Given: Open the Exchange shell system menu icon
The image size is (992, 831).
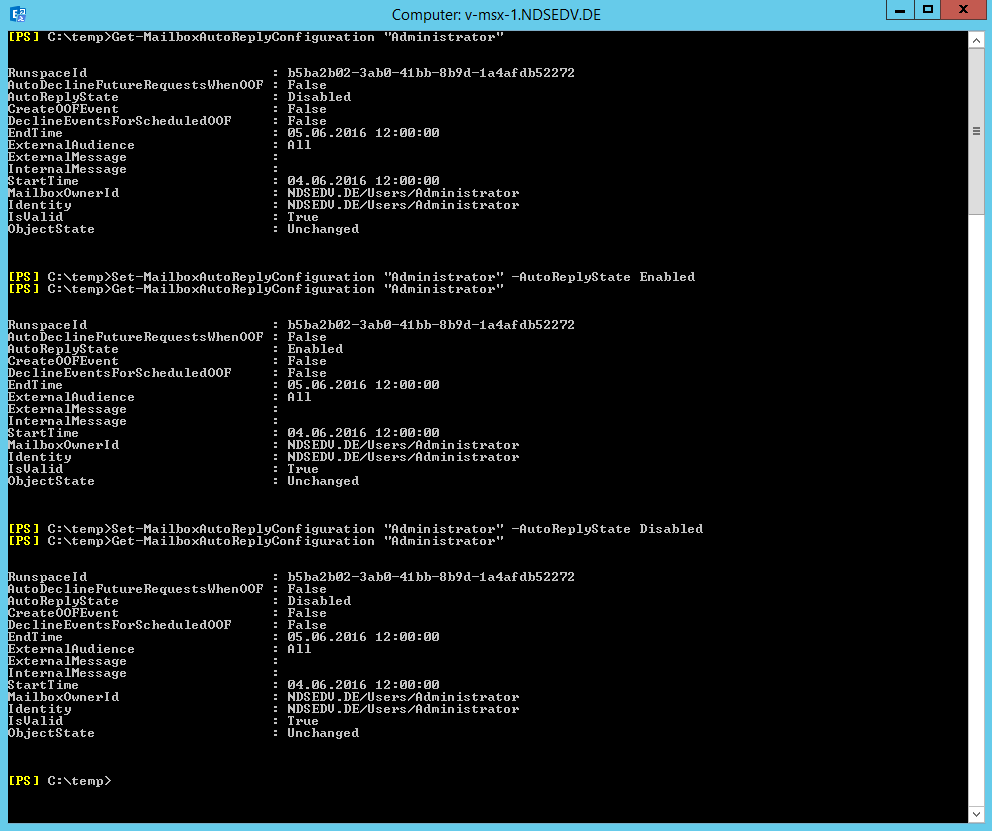Looking at the screenshot, I should coord(17,13).
